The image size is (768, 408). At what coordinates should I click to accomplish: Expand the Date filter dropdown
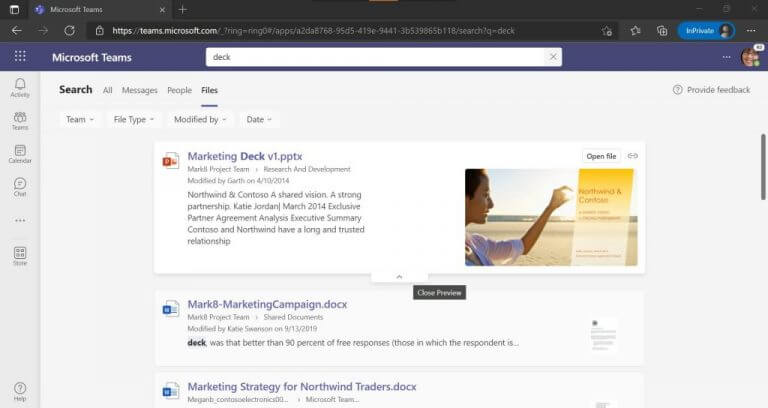coord(259,119)
